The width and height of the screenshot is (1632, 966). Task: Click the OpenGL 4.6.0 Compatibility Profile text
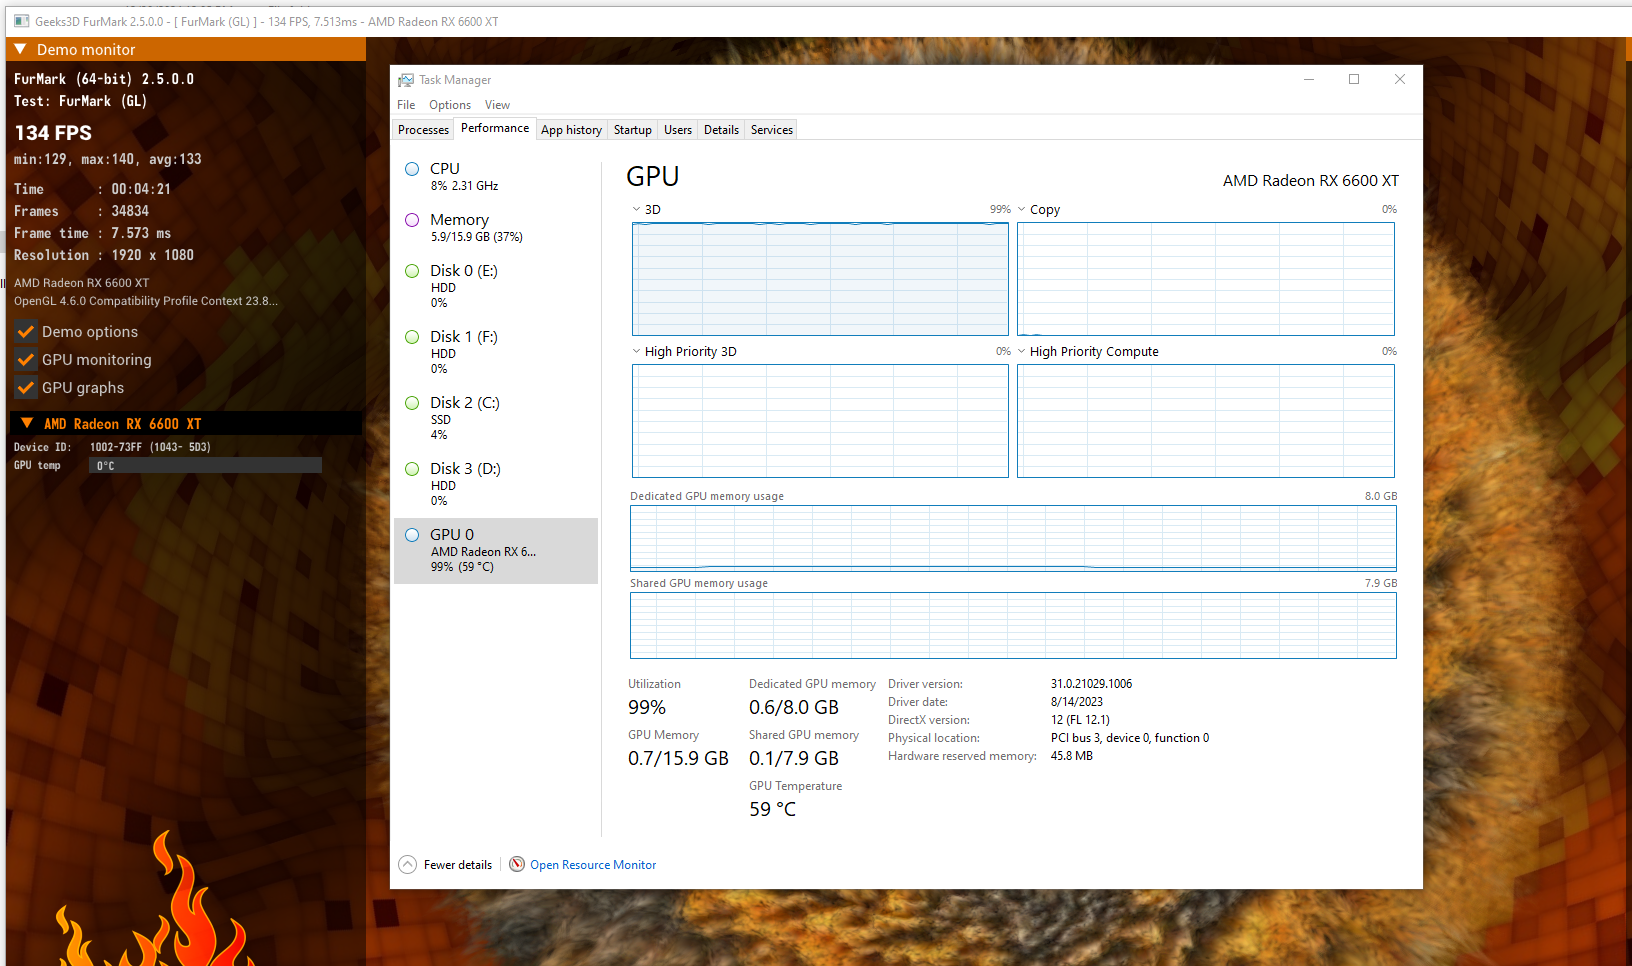[x=146, y=301]
